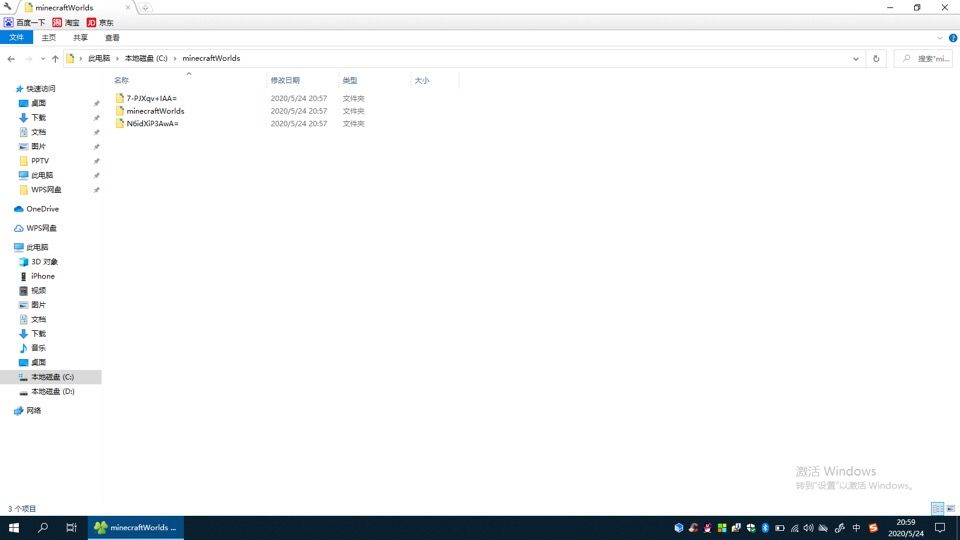Open 网络 in the navigation pane

click(x=28, y=410)
